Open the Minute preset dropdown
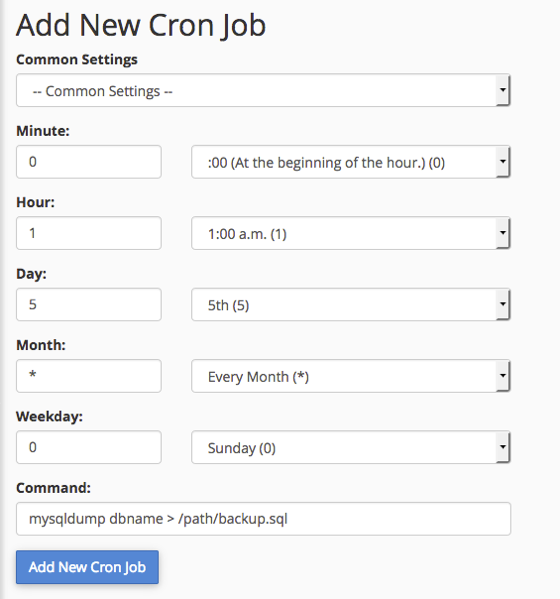The width and height of the screenshot is (560, 599). tap(351, 162)
